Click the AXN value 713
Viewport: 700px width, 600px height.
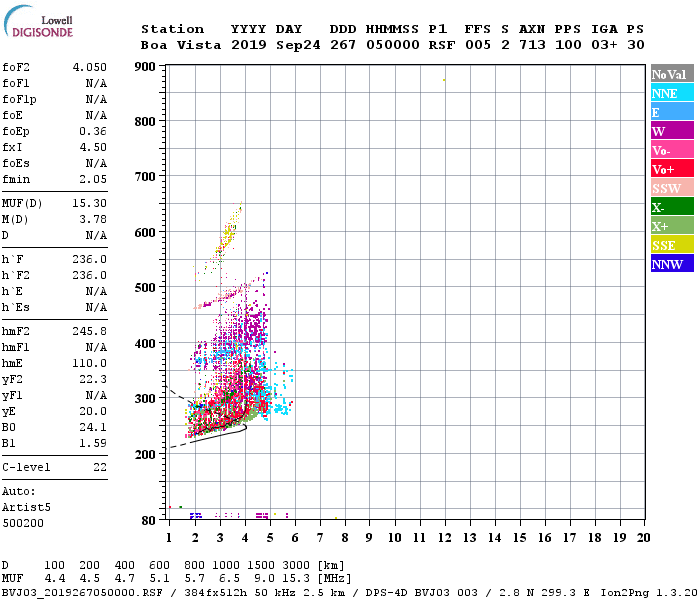(532, 45)
